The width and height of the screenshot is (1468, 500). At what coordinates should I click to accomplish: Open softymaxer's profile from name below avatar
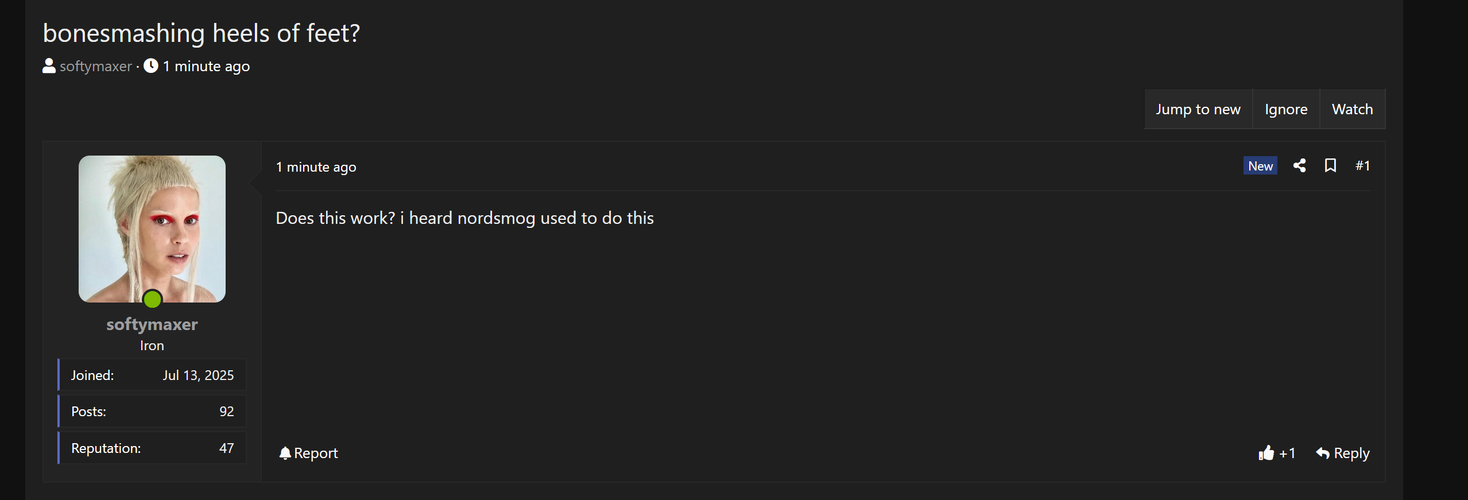[x=152, y=324]
